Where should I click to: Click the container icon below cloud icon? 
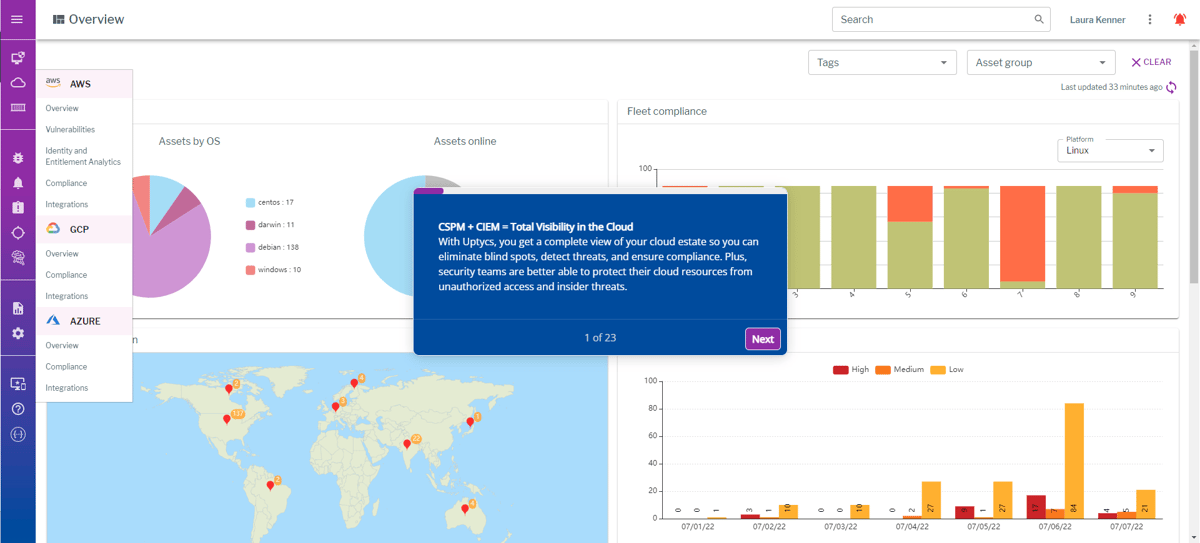click(18, 107)
